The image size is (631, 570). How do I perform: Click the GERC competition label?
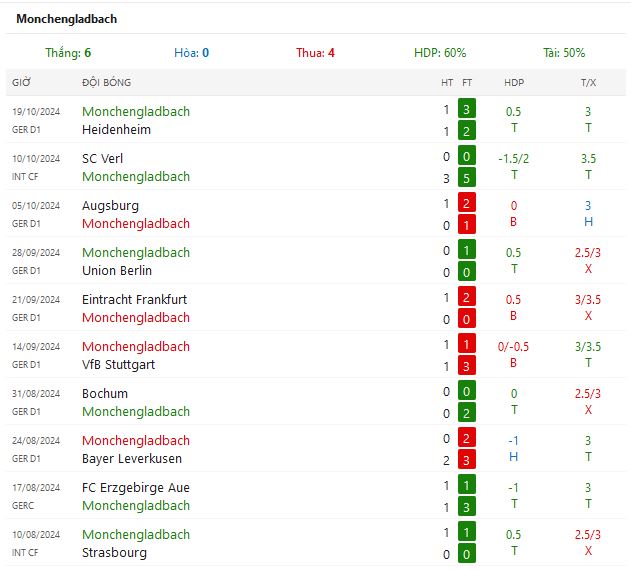[23, 506]
